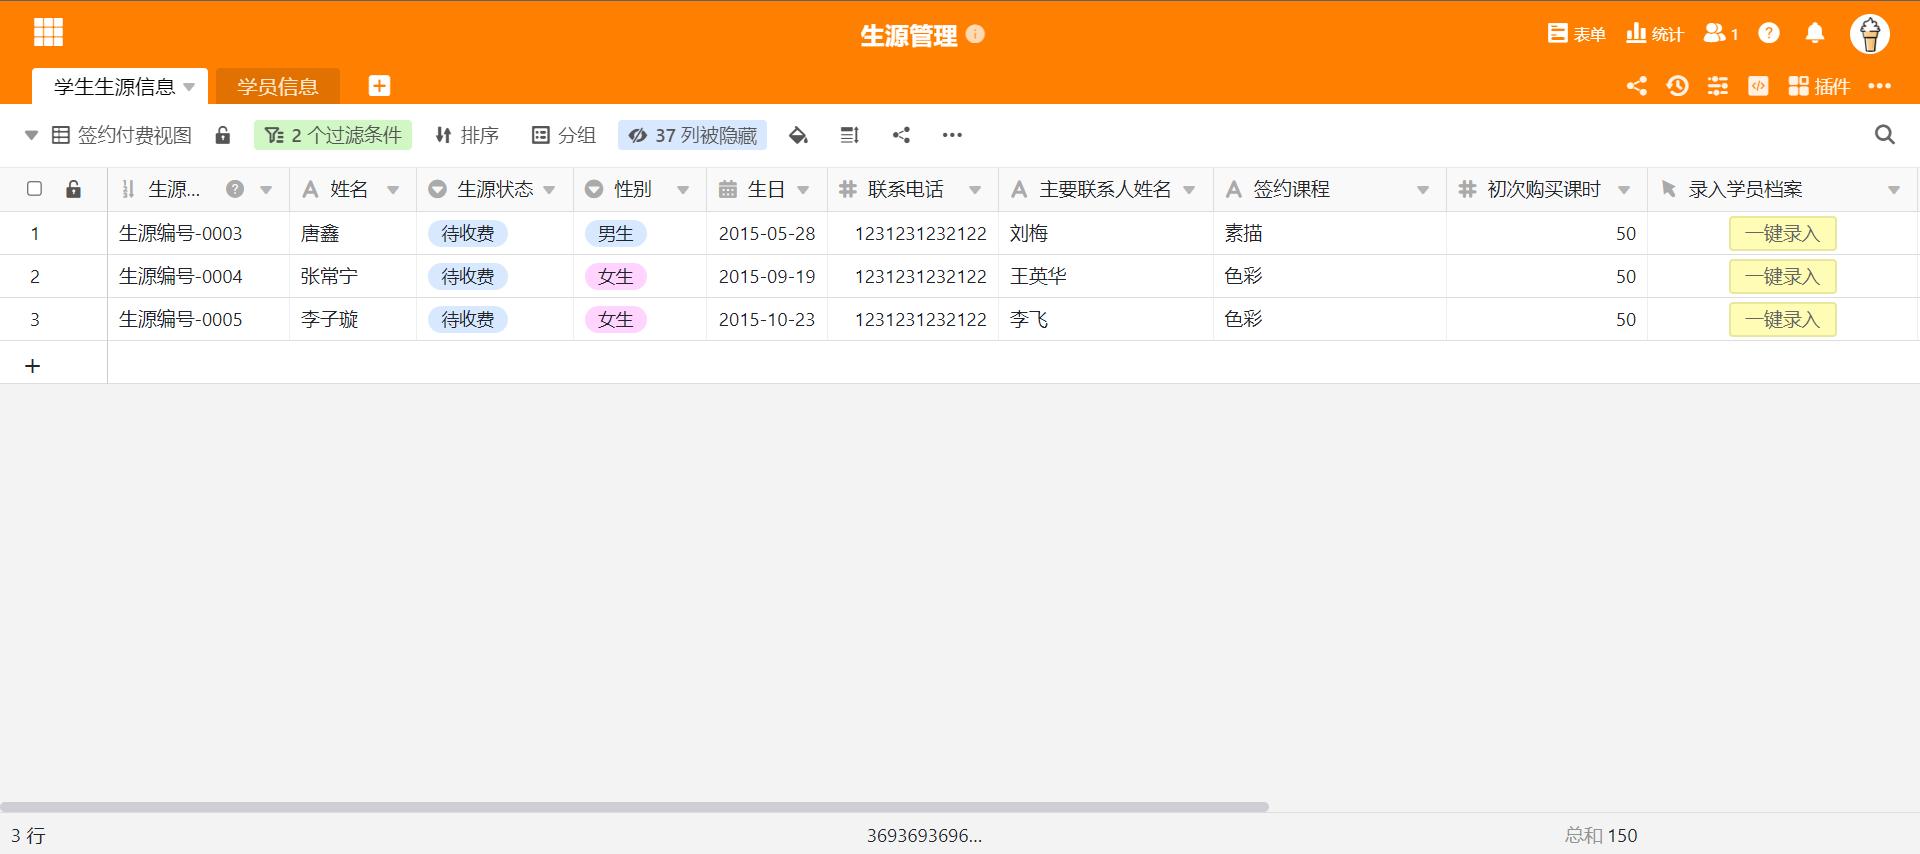Viewport: 1920px width, 854px height.
Task: Open the 性别 column dropdown arrow
Action: point(683,190)
